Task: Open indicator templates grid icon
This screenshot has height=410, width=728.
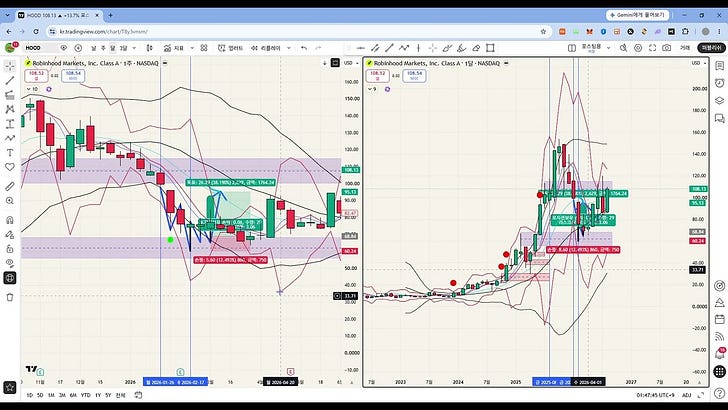Action: 204,48
